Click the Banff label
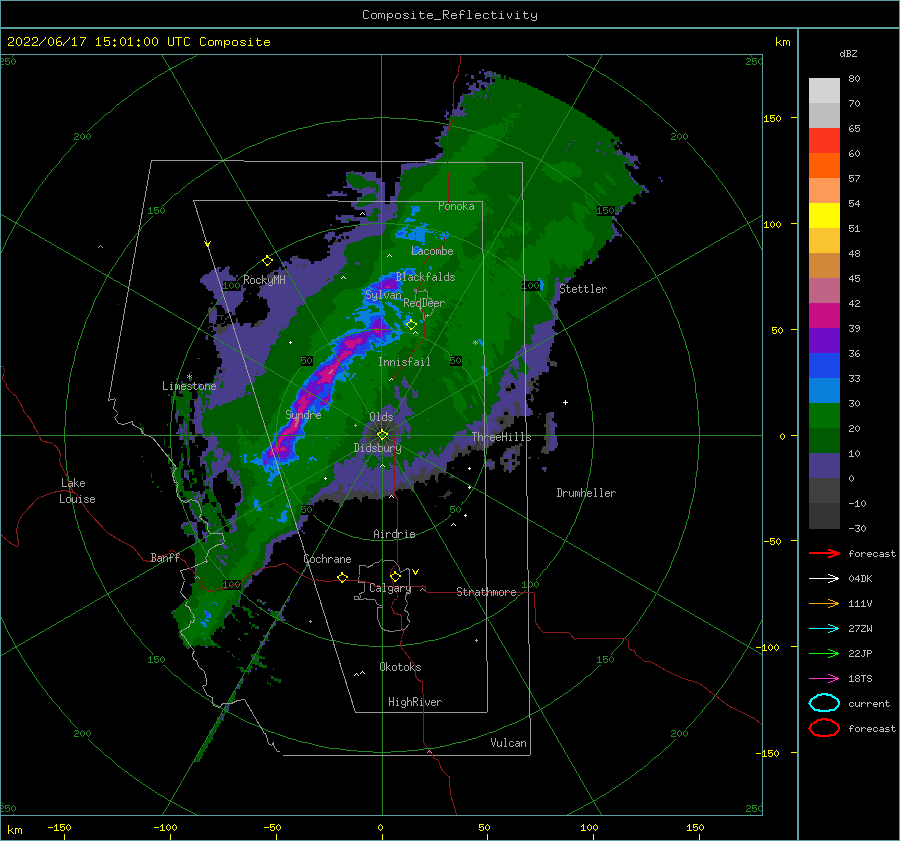The width and height of the screenshot is (900, 841). [165, 557]
